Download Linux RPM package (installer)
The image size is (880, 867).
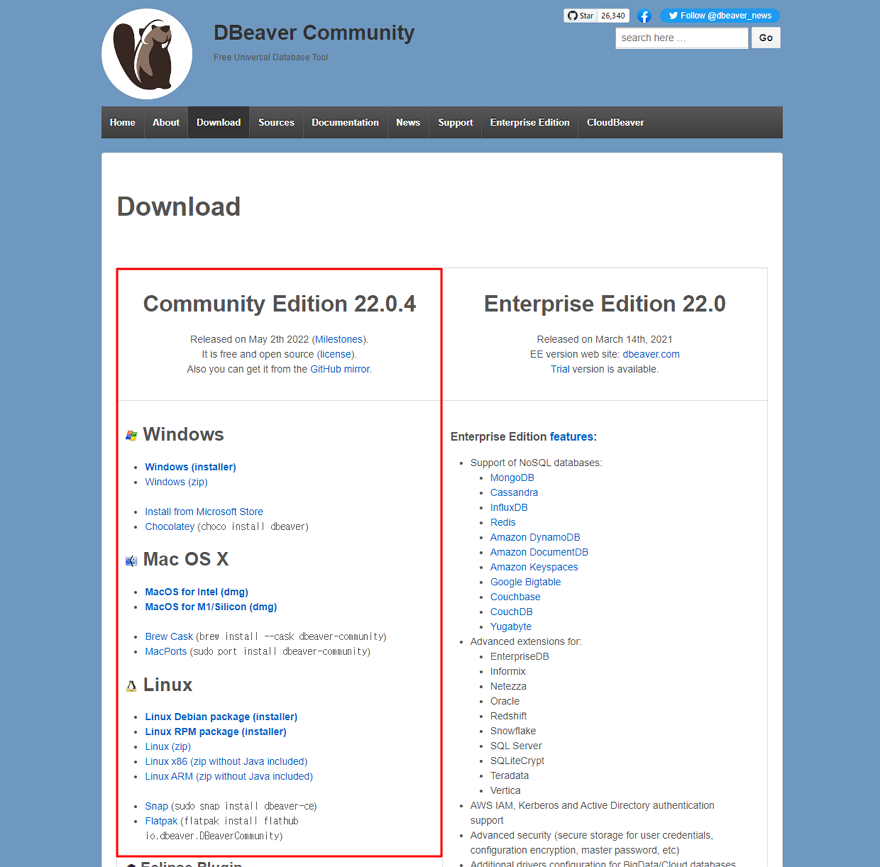(x=216, y=732)
